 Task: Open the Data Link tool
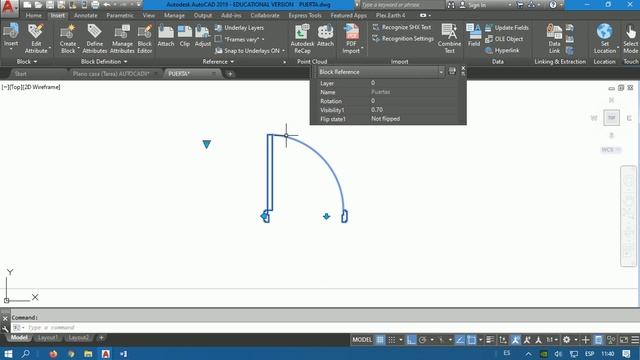554,39
